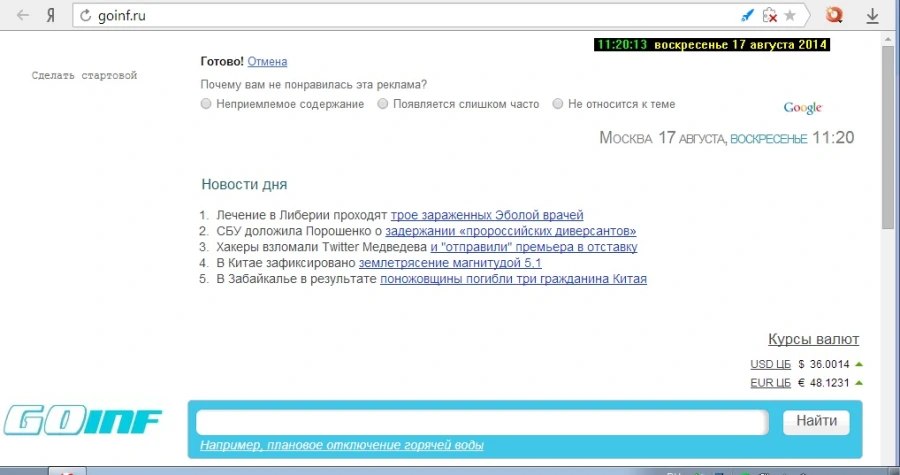Open the "Курсы валют" link

813,339
